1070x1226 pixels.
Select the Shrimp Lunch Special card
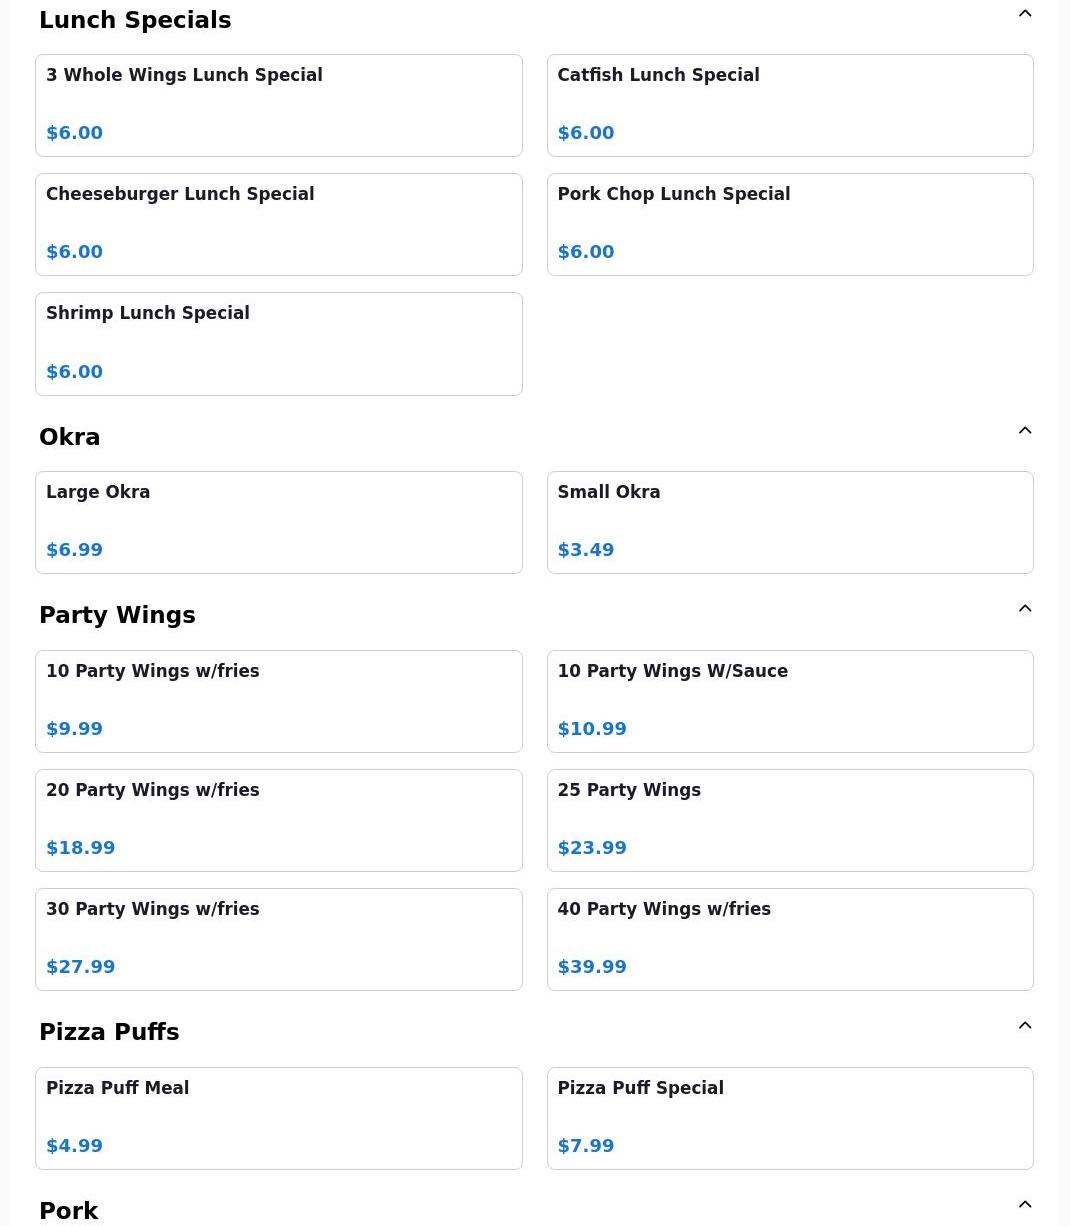coord(278,343)
